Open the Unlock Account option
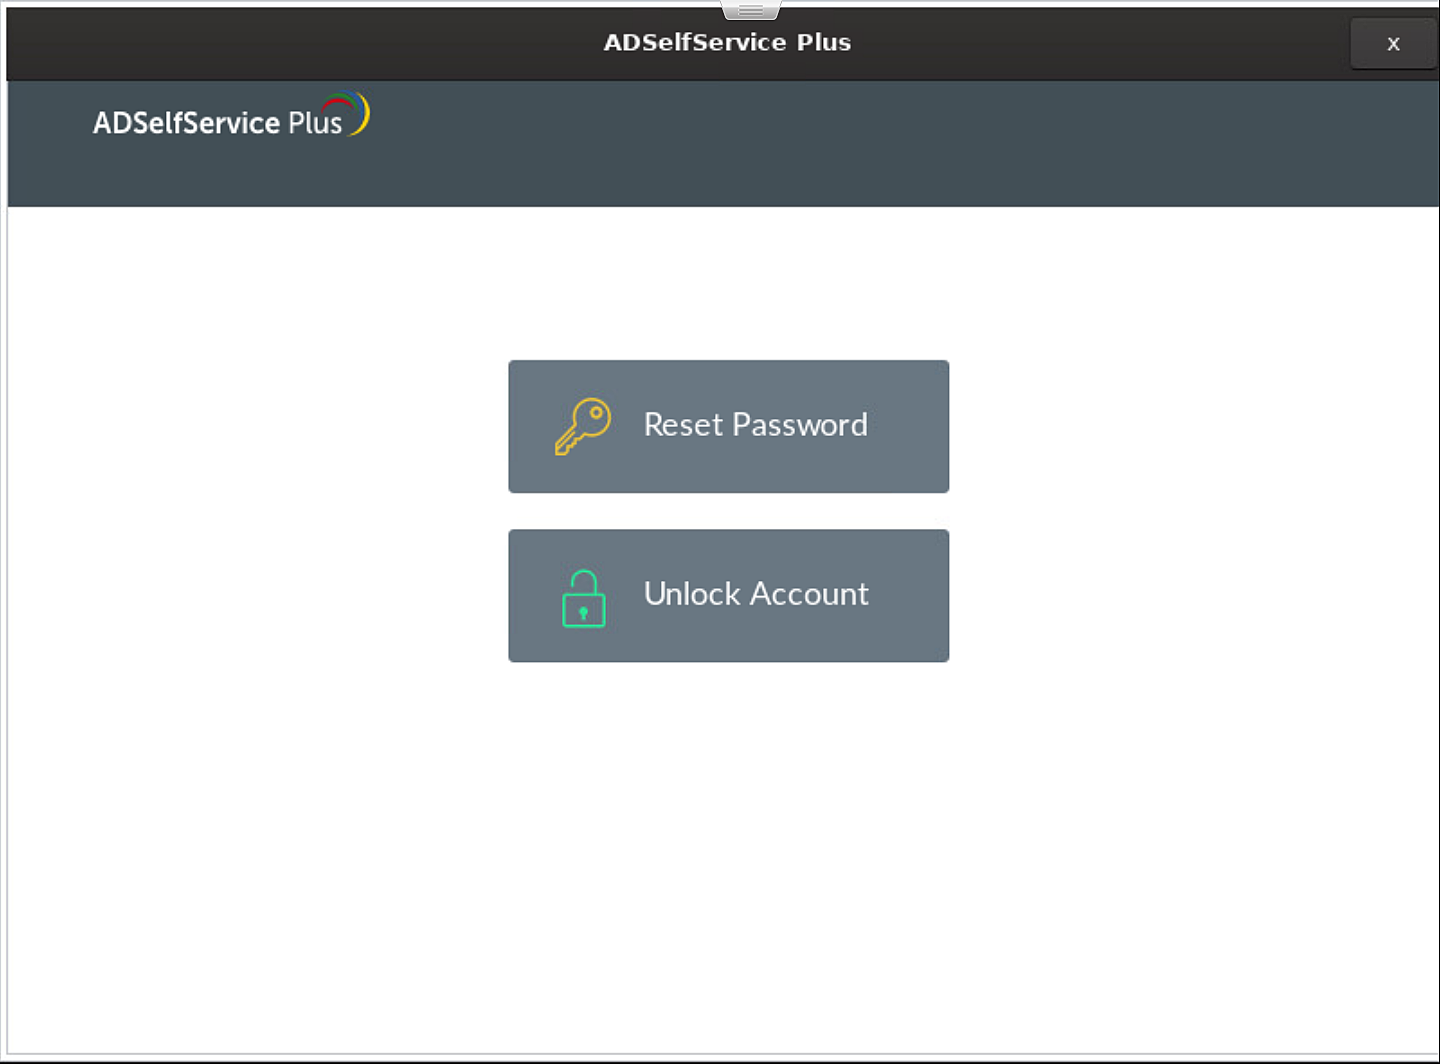1440x1064 pixels. click(728, 596)
